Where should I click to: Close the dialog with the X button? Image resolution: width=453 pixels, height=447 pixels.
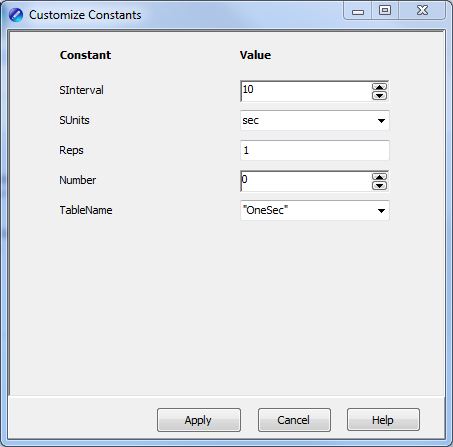(x=422, y=10)
